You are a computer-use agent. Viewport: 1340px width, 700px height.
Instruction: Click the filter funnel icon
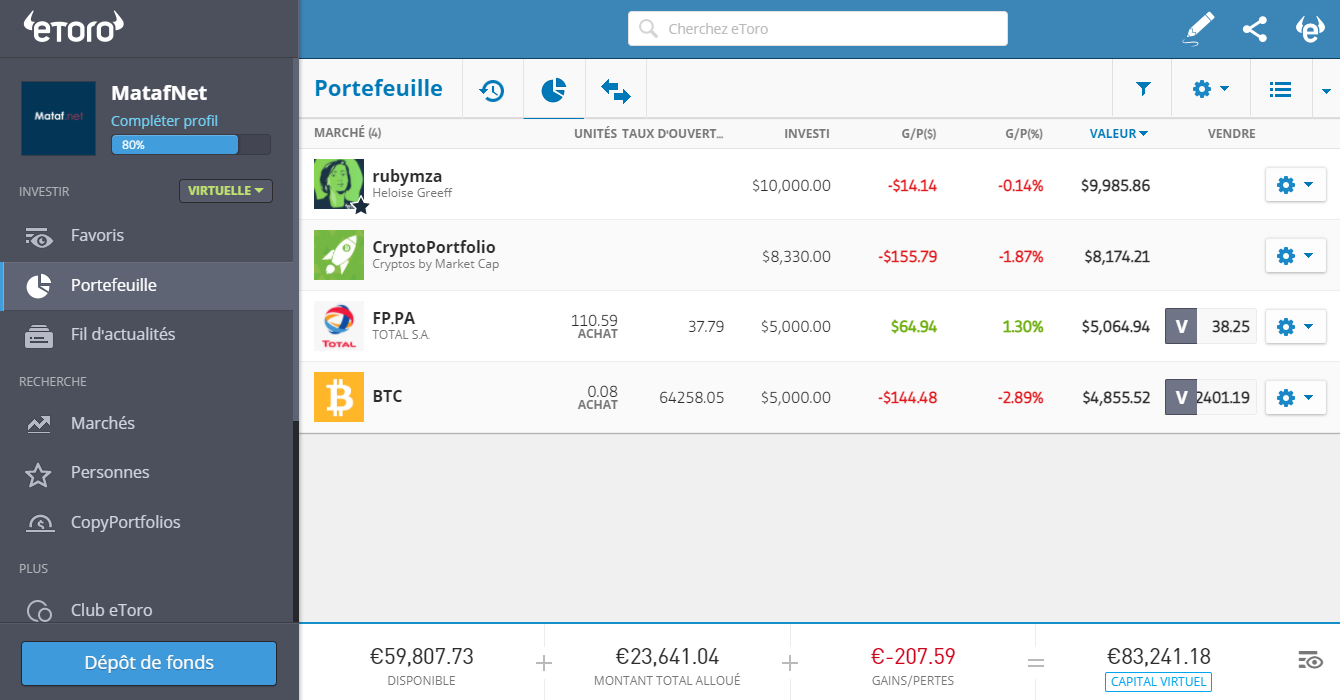click(1144, 89)
